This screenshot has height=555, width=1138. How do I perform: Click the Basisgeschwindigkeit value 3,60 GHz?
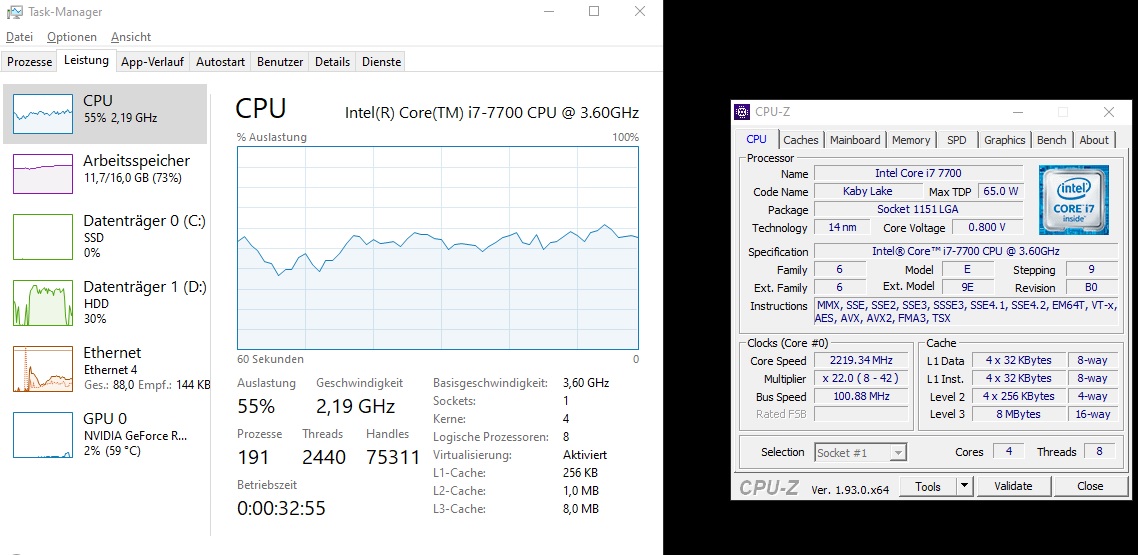[586, 383]
